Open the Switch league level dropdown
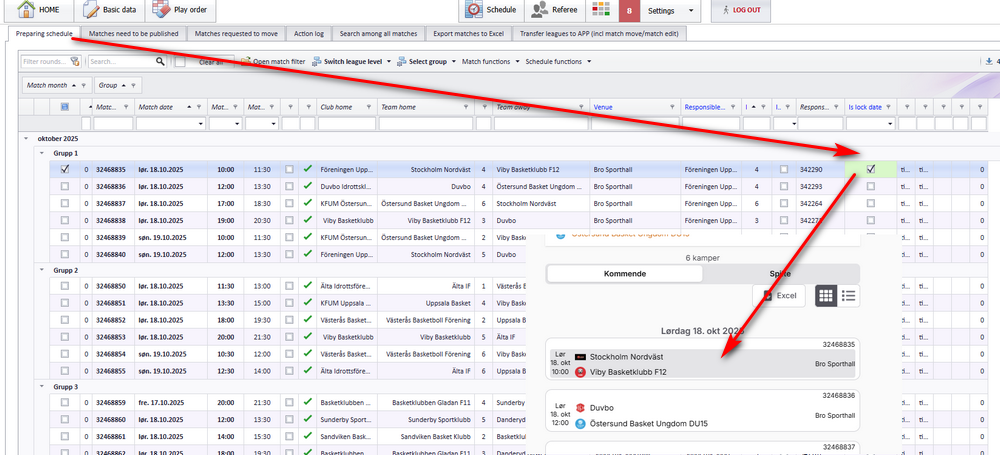This screenshot has height=455, width=1000. coord(351,62)
